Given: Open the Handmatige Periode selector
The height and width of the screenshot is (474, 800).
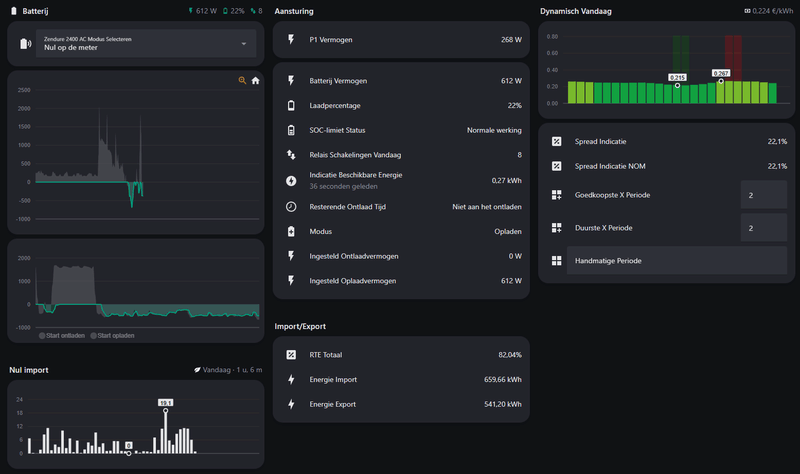Looking at the screenshot, I should (x=665, y=261).
